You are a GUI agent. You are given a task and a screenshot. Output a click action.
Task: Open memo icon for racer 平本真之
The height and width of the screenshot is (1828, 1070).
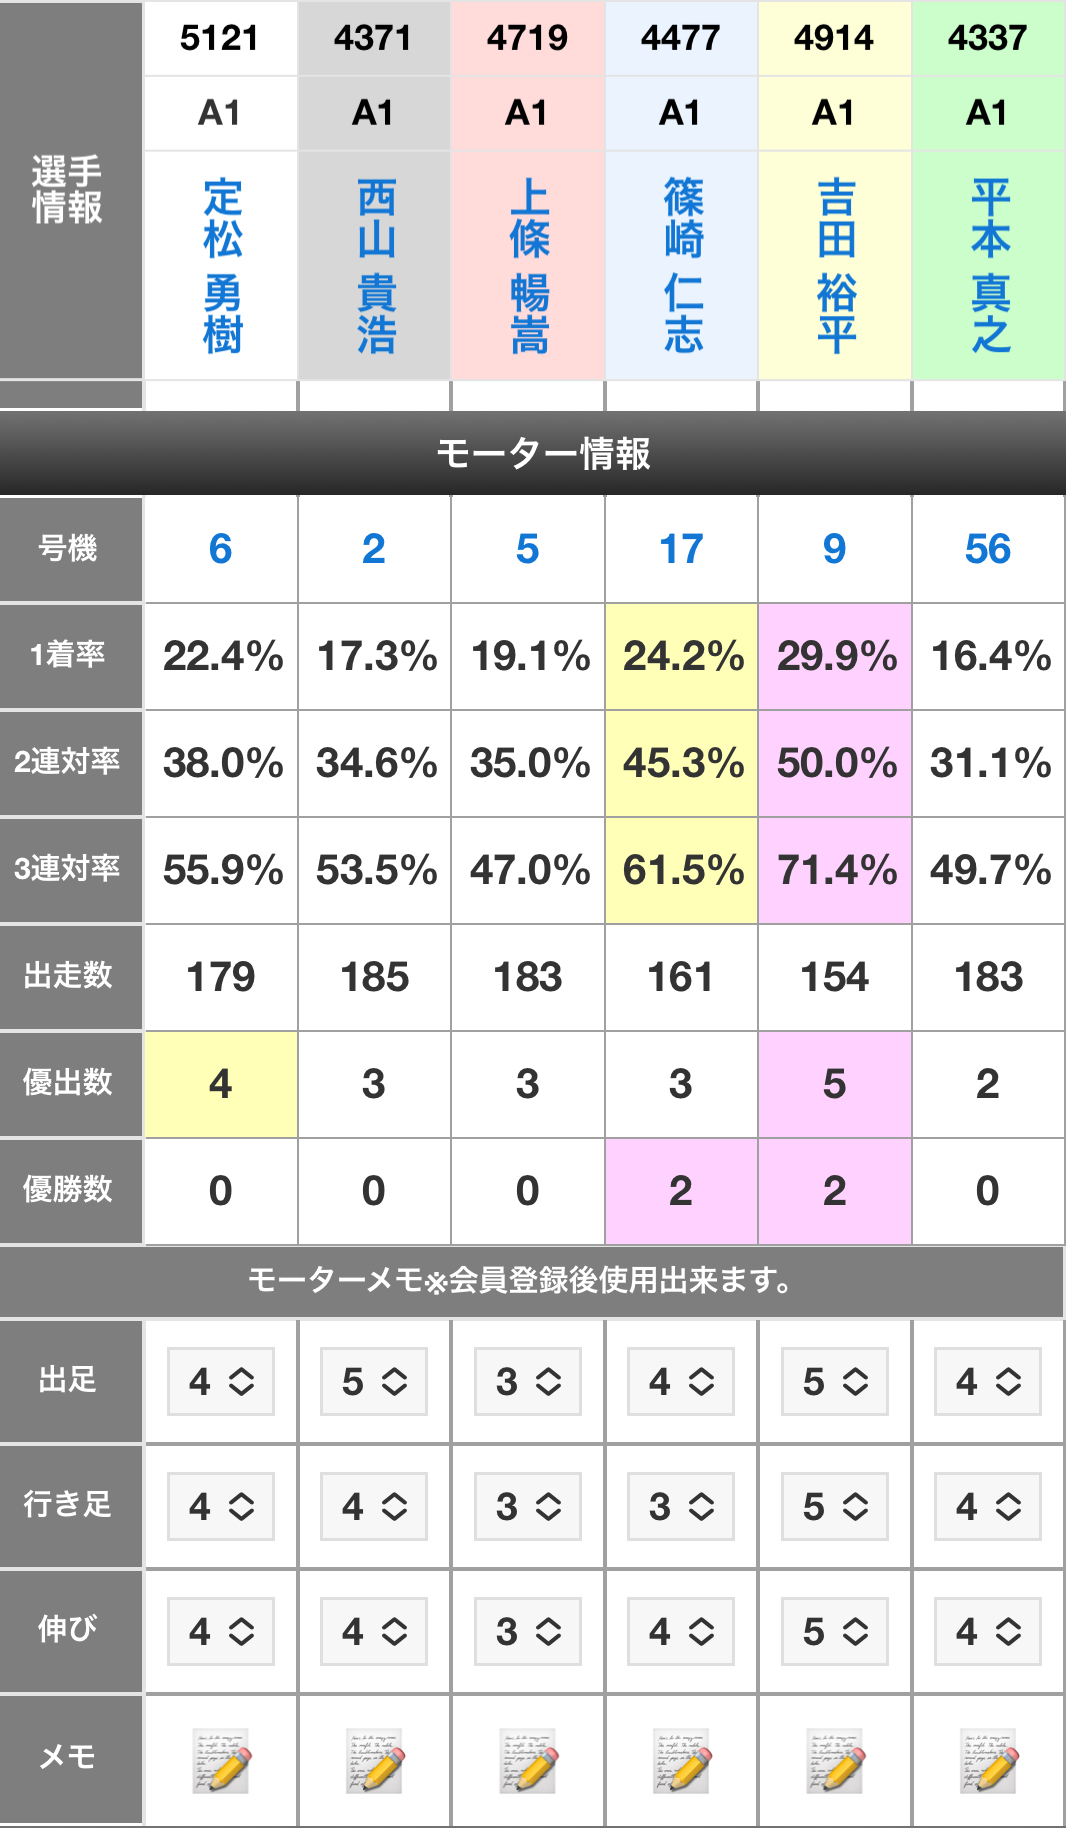pos(988,1761)
